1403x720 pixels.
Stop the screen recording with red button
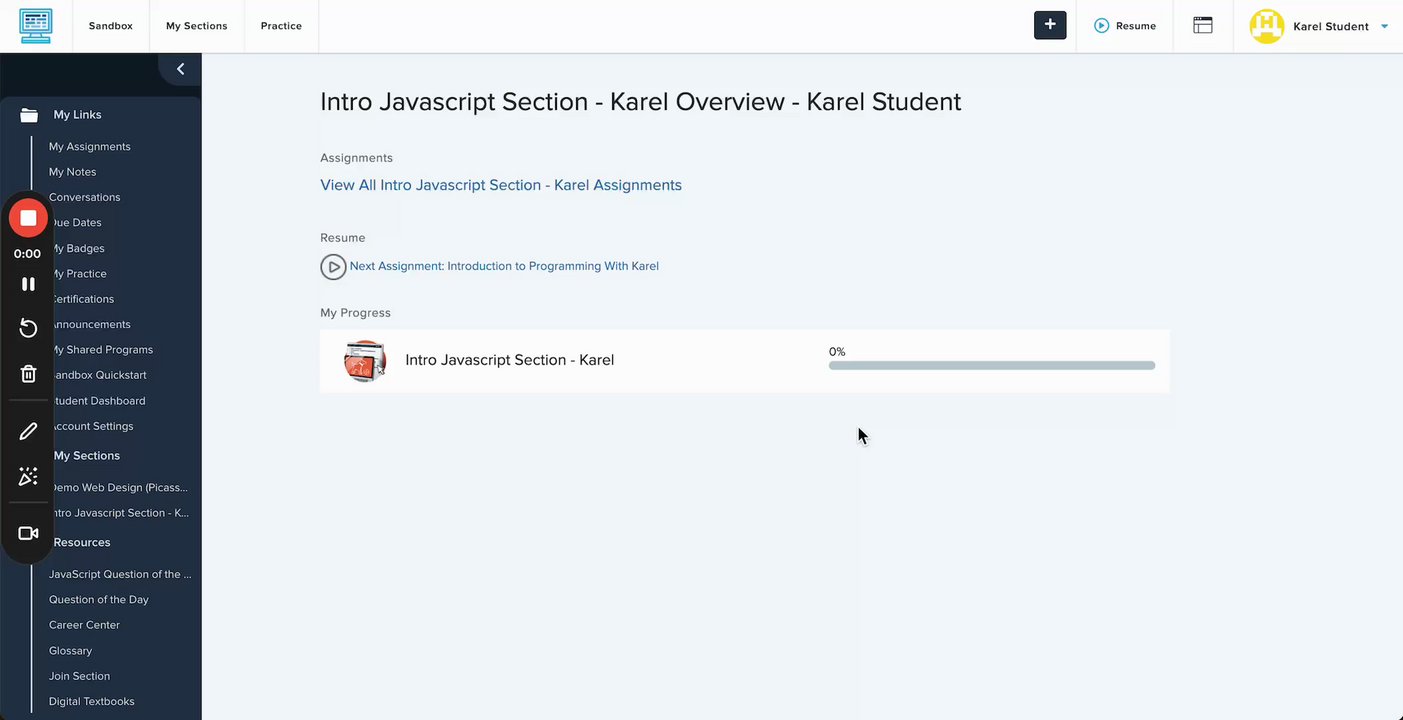point(28,218)
